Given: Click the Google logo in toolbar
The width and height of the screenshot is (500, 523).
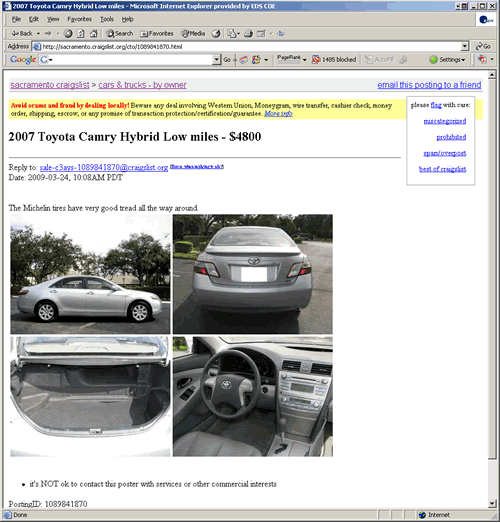Looking at the screenshot, I should click(23, 59).
